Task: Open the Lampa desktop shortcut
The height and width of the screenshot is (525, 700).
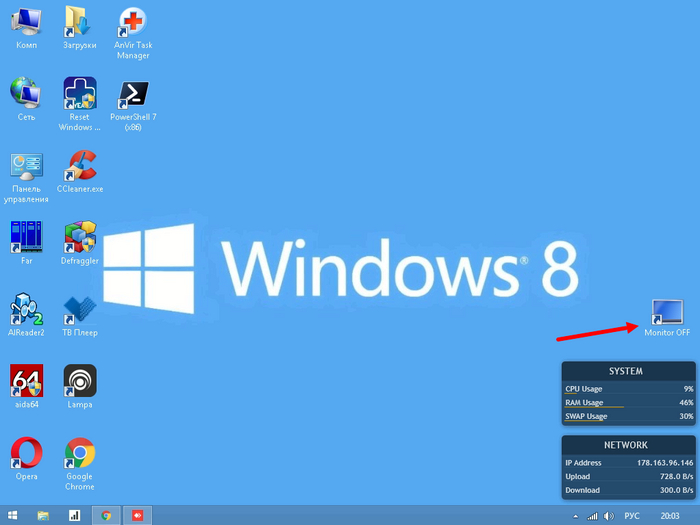Action: pos(80,382)
